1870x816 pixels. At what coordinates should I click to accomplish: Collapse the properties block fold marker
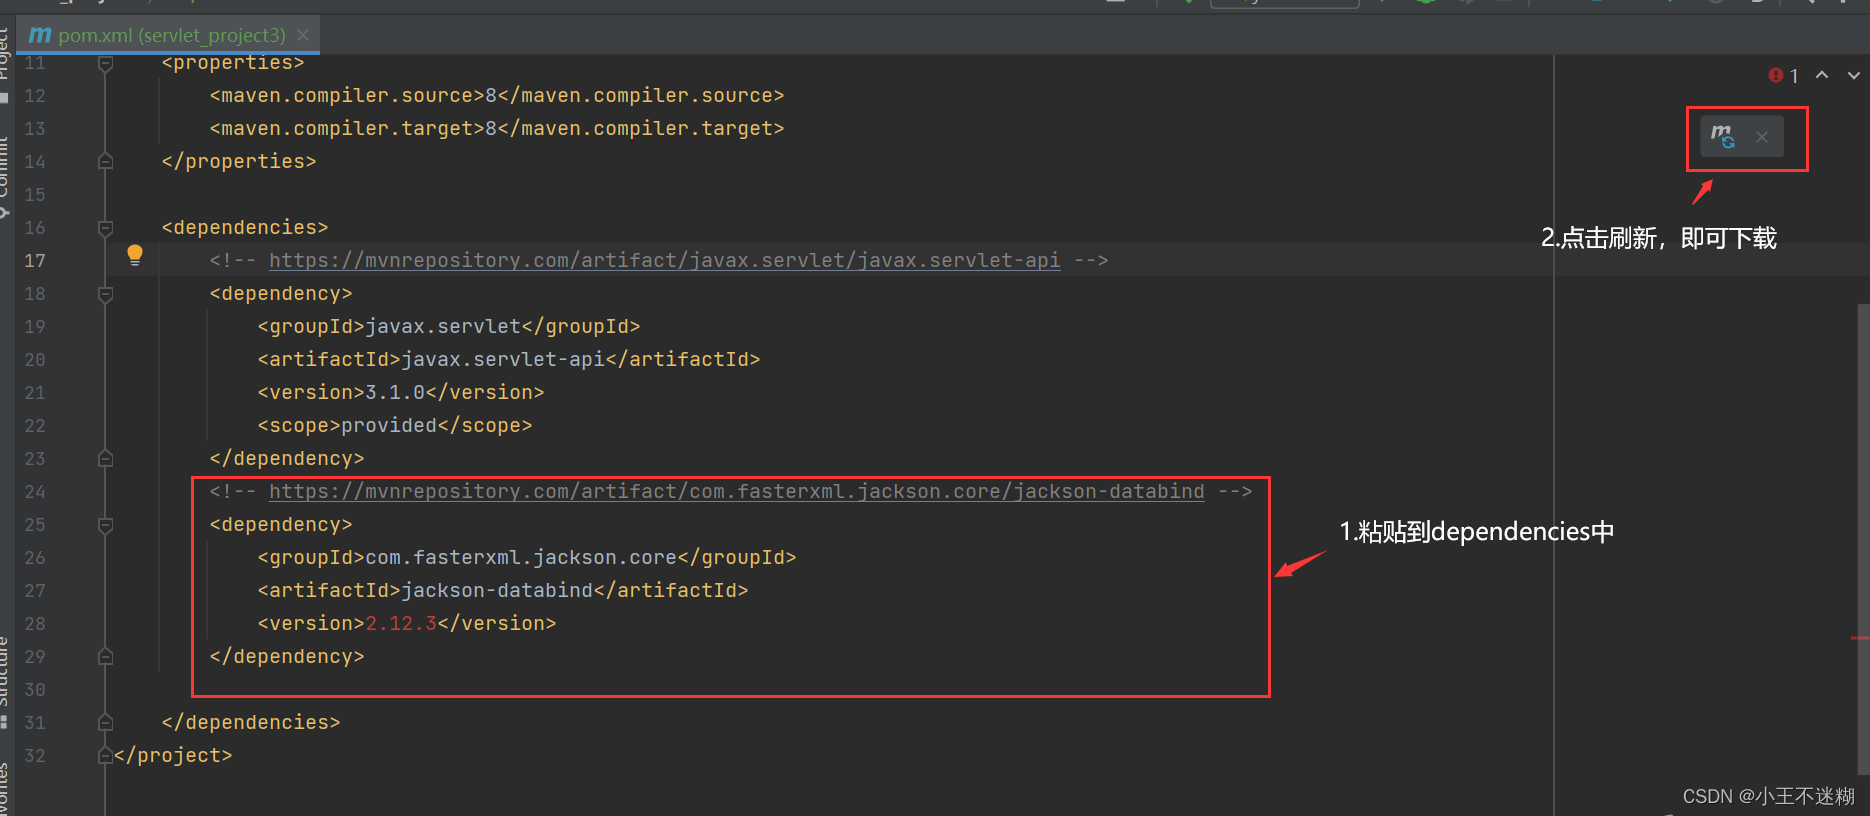[105, 64]
